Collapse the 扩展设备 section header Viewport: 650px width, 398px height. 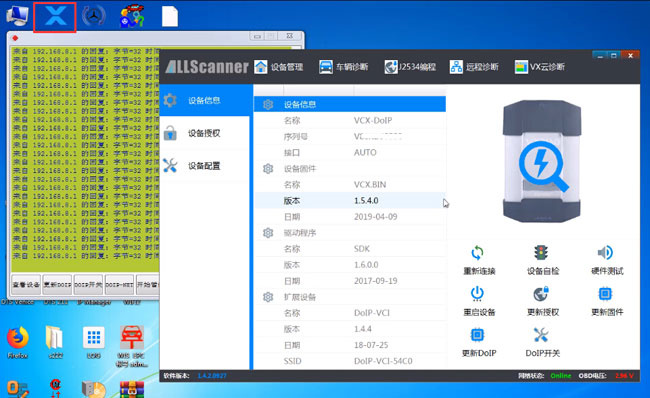coord(349,297)
